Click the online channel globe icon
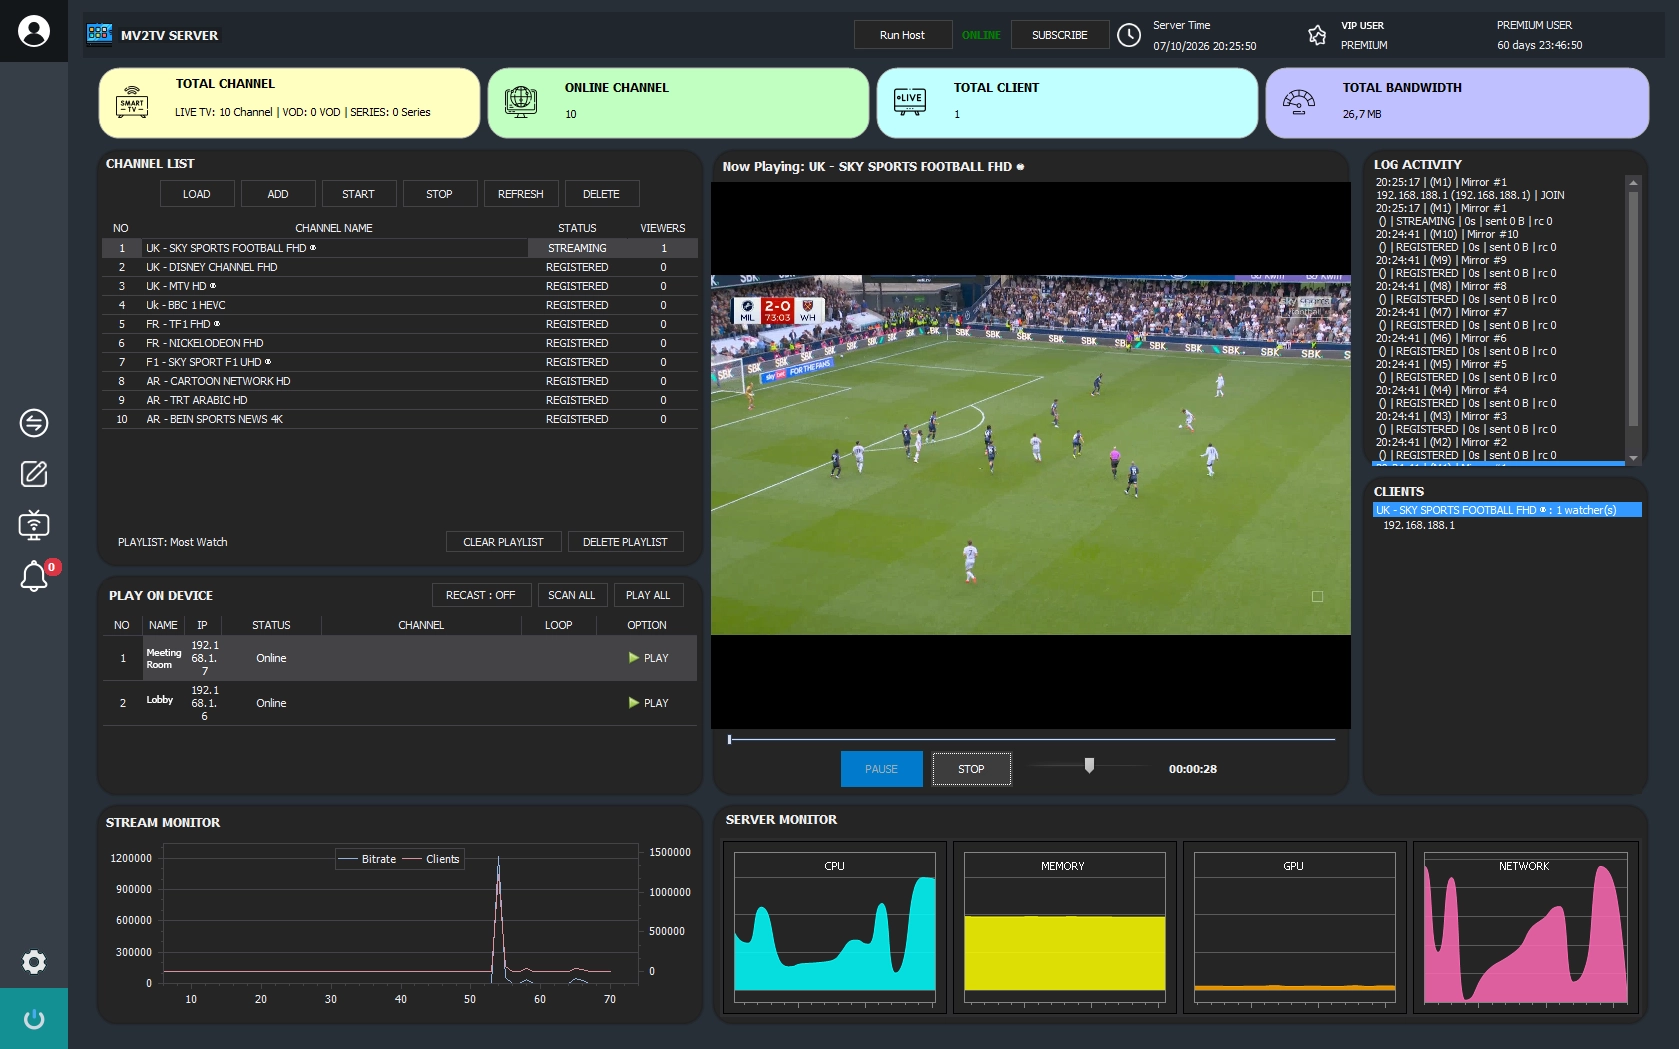1679x1049 pixels. pos(521,102)
